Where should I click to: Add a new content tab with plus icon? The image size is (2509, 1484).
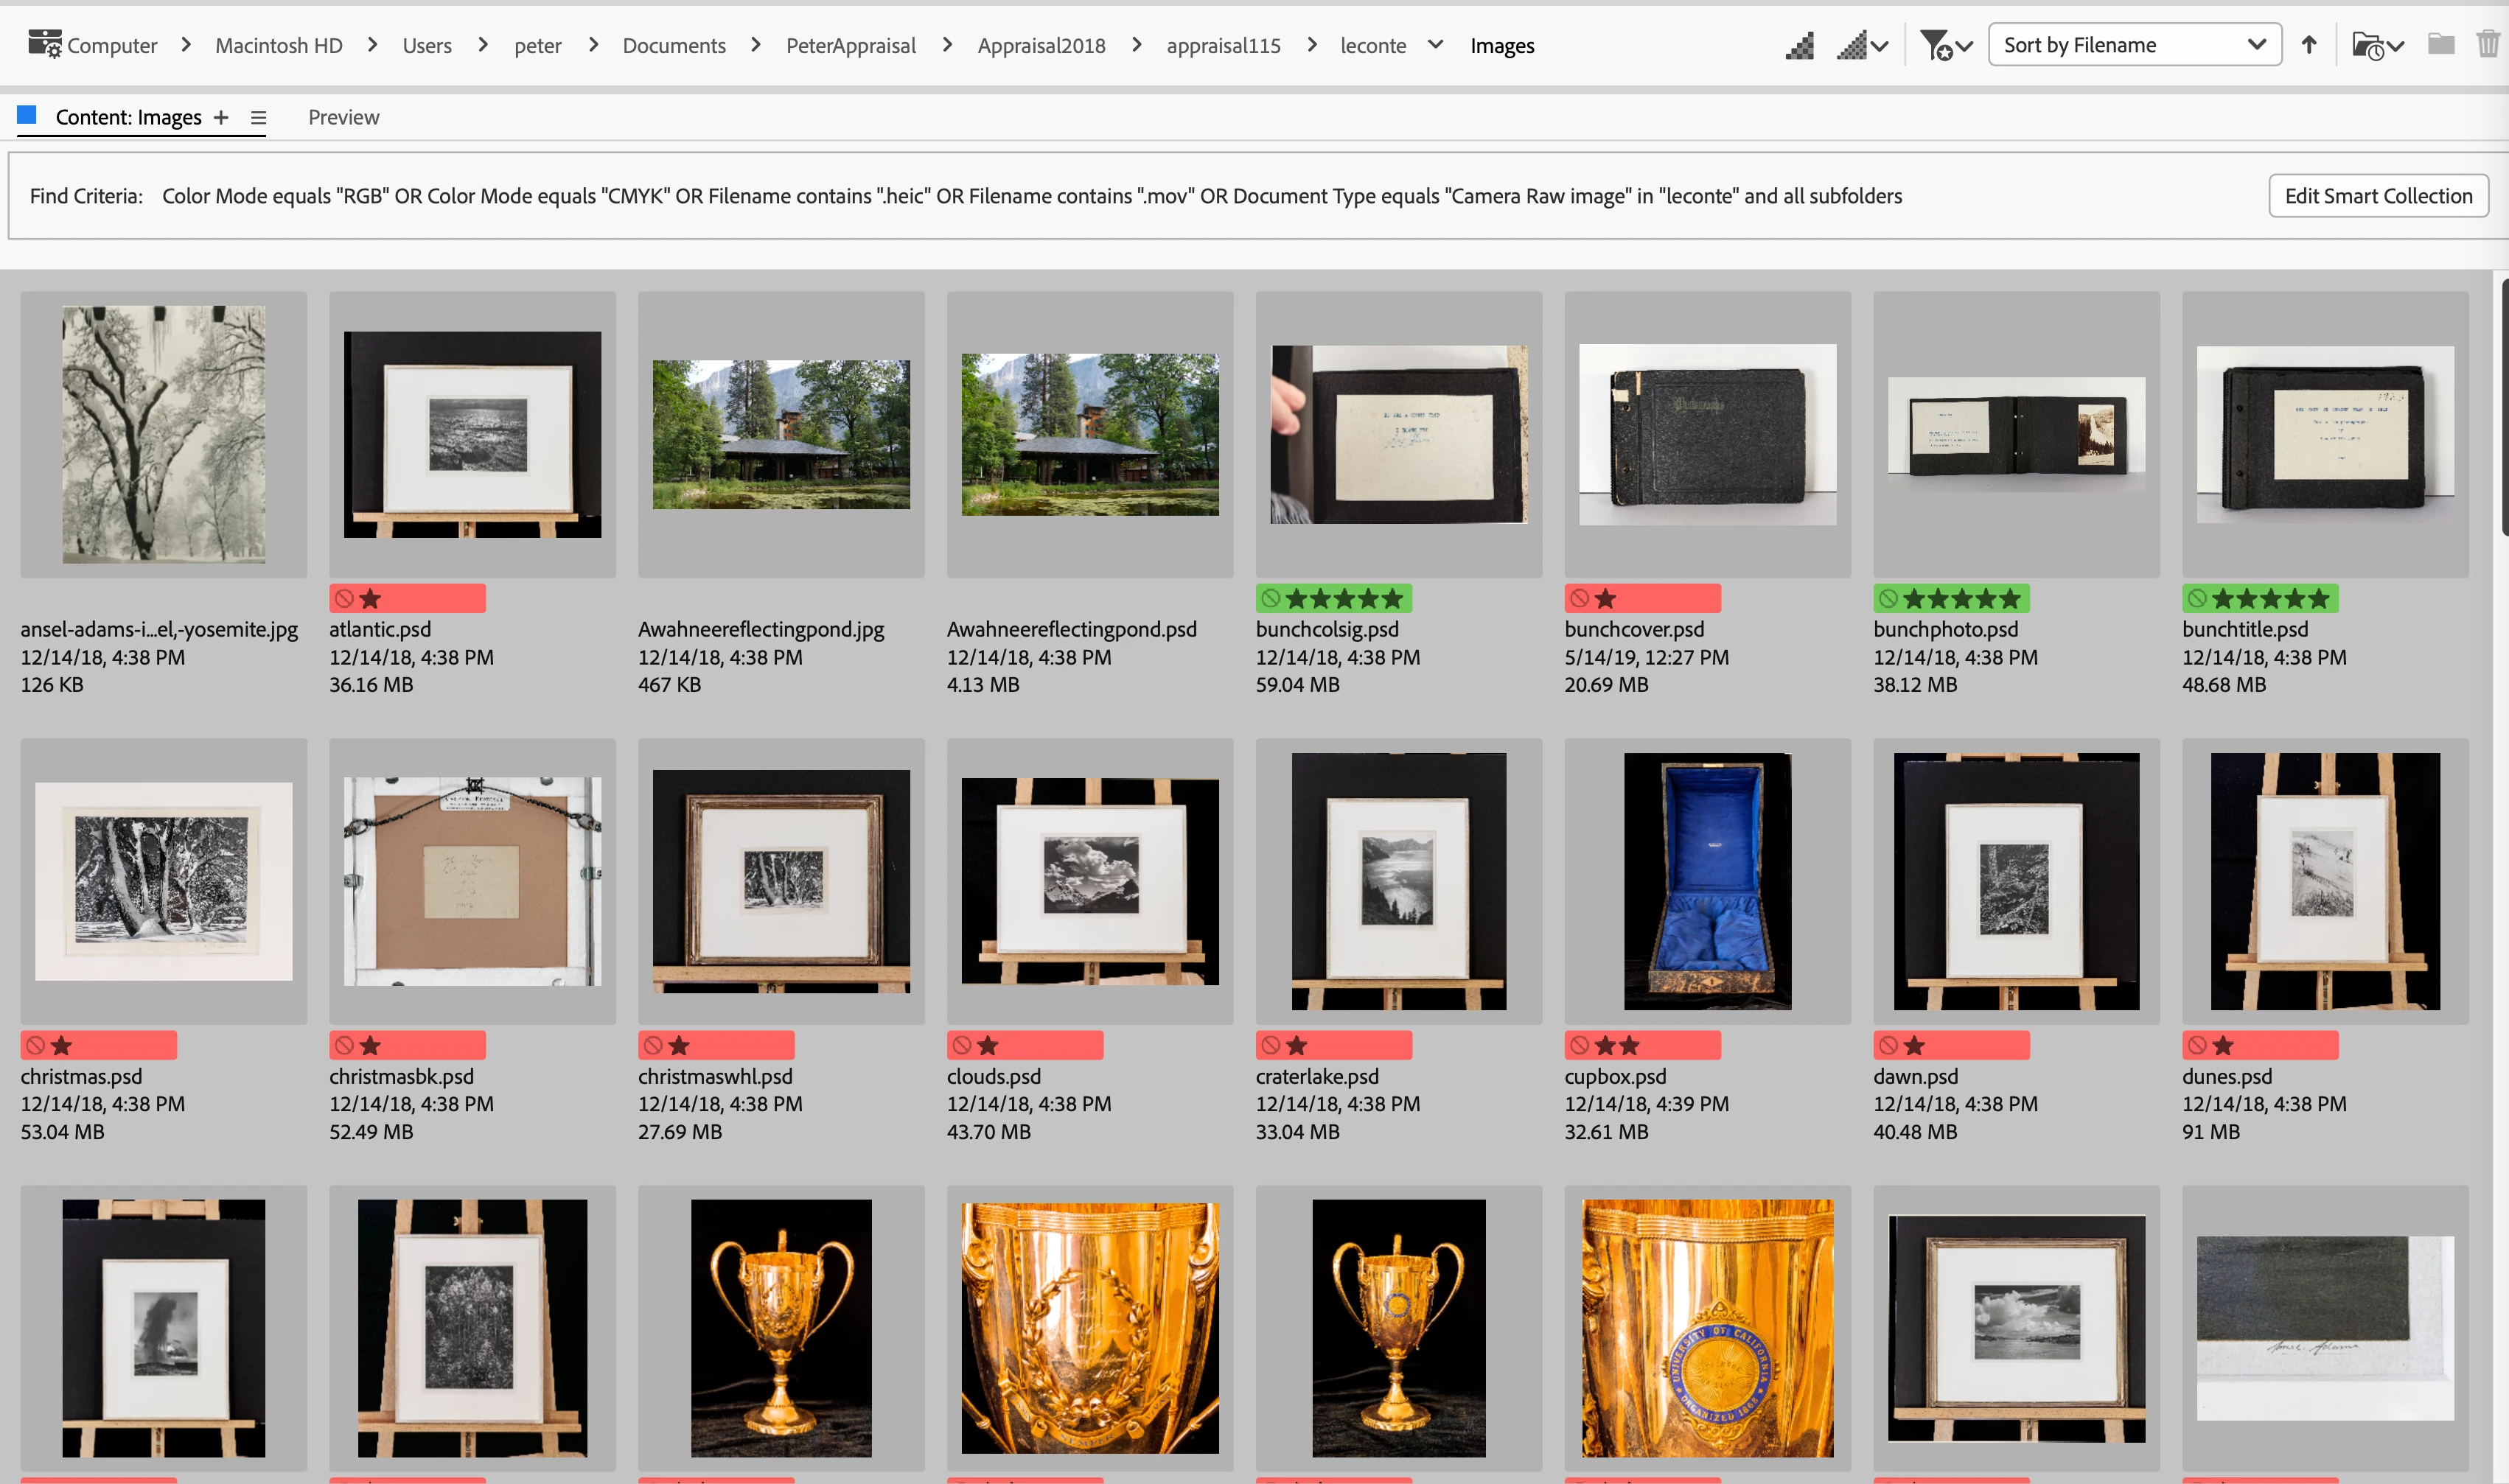pyautogui.click(x=221, y=118)
